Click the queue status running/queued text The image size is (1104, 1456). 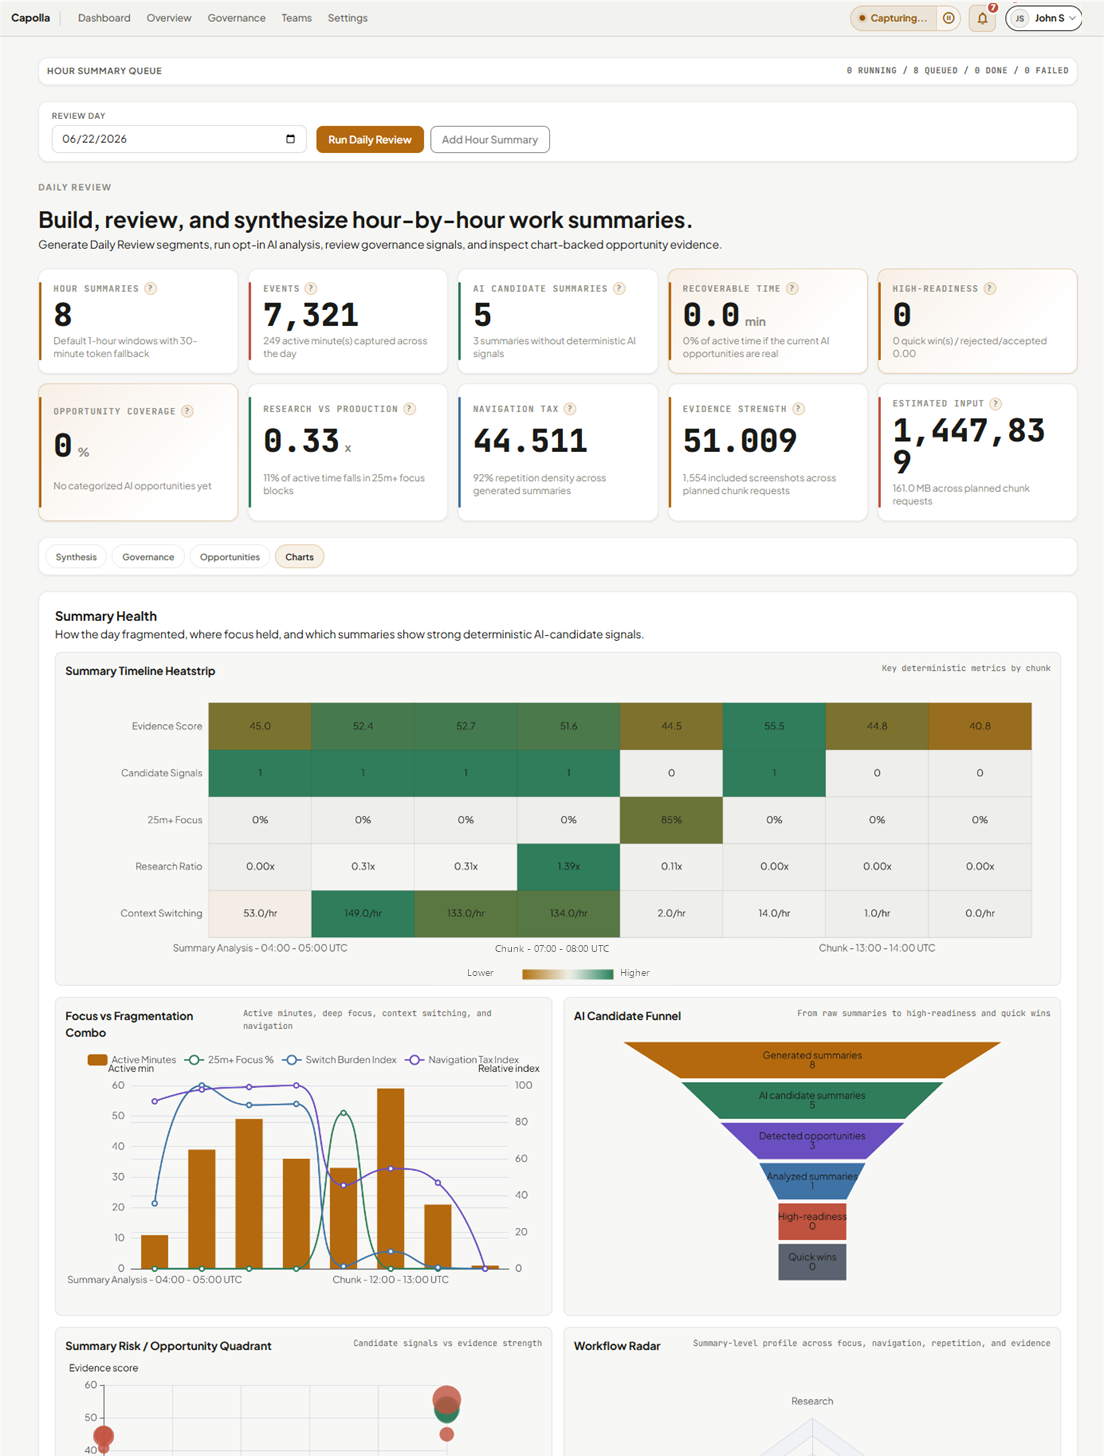pos(957,71)
